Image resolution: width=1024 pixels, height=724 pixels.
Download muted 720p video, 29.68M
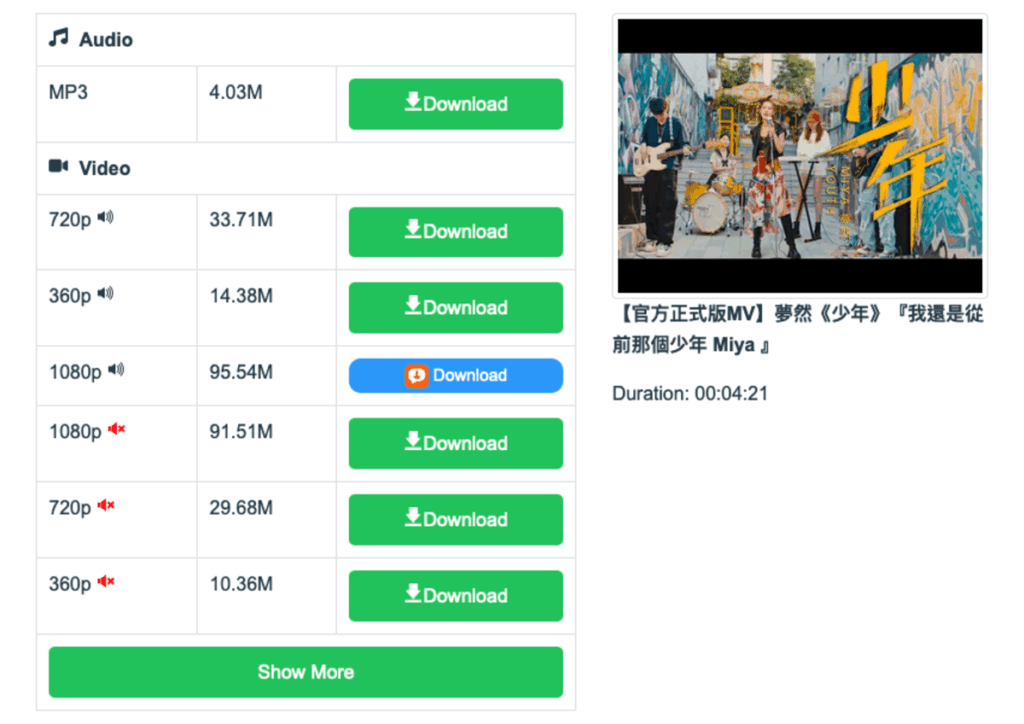(x=455, y=520)
